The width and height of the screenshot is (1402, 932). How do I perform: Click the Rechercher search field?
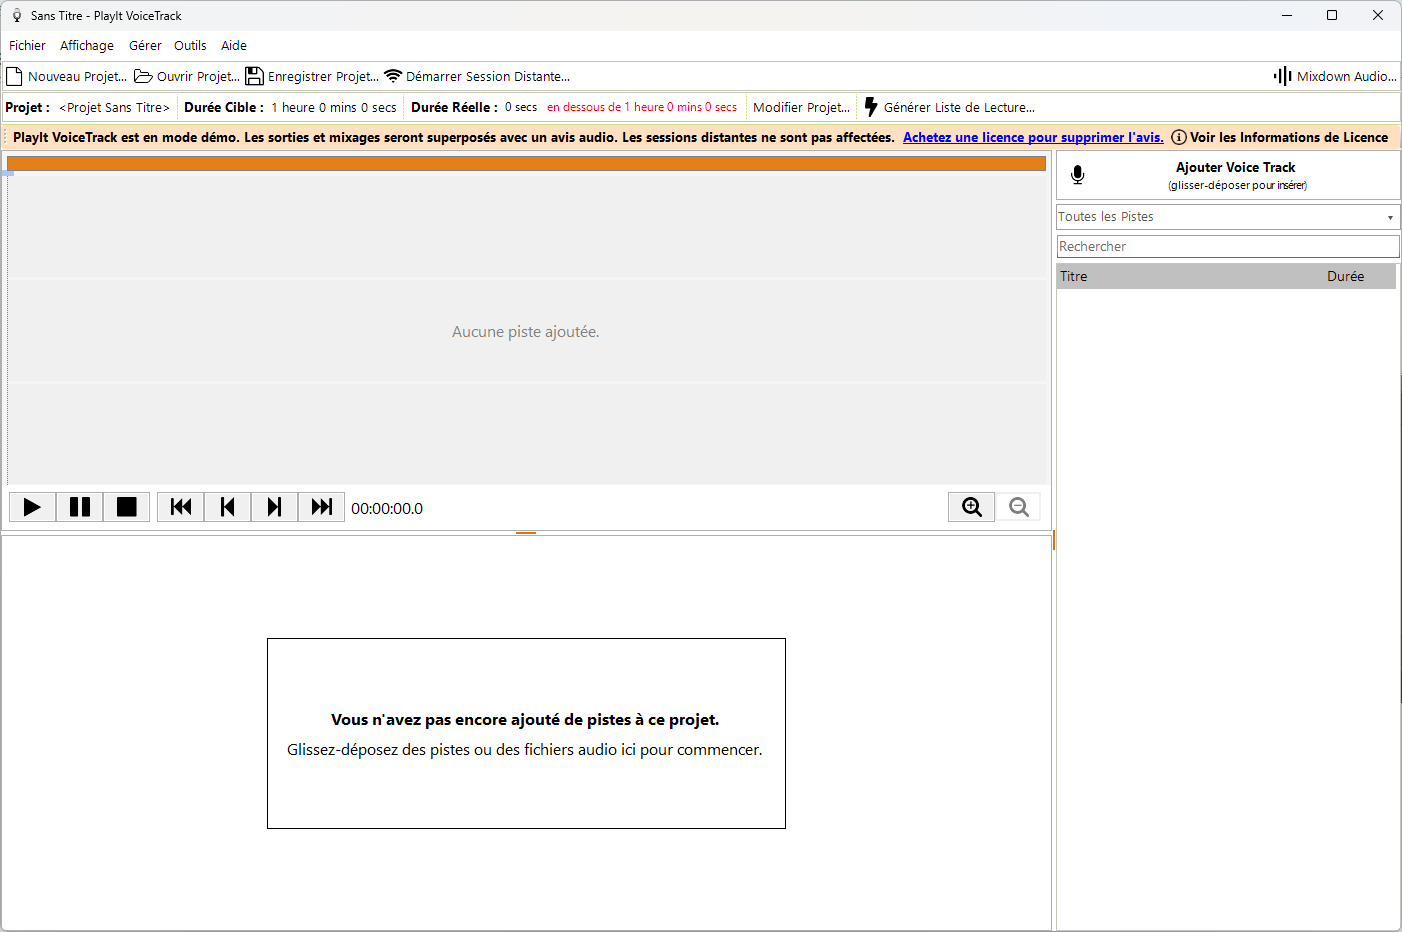pos(1228,246)
